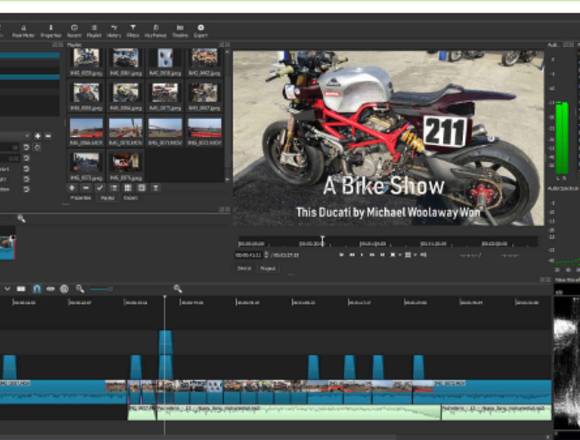
Task: Click the overwrite clip timeline button
Action: pyautogui.click(x=21, y=288)
